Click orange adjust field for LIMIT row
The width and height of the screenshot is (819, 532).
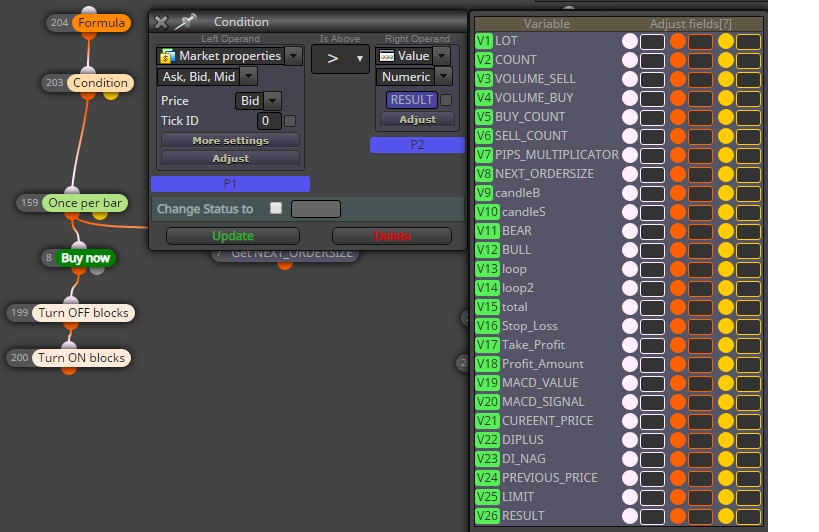700,498
